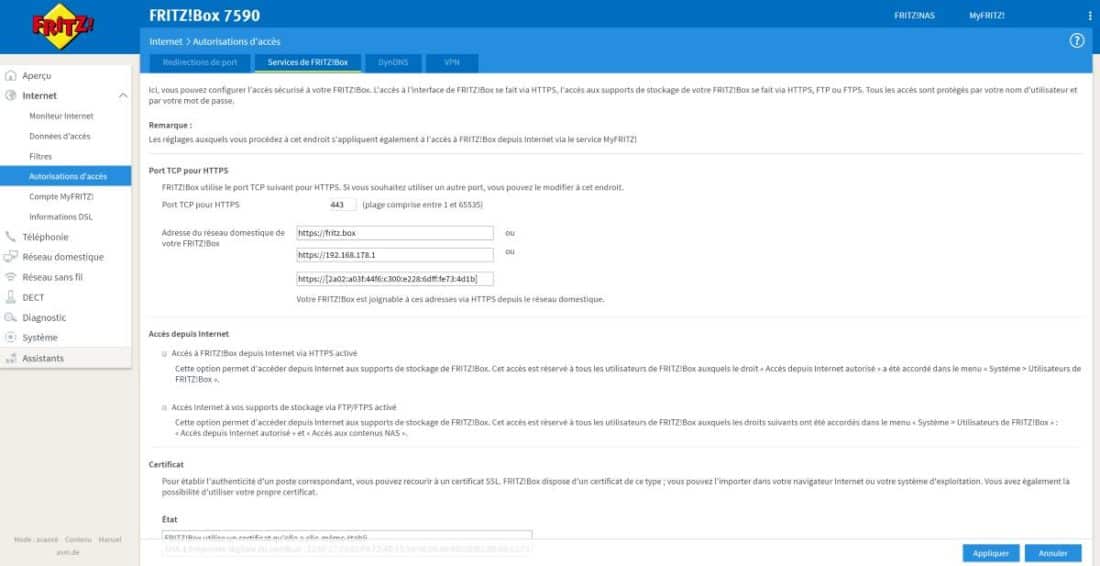Open the Système section
This screenshot has height=566, width=1100.
click(40, 337)
